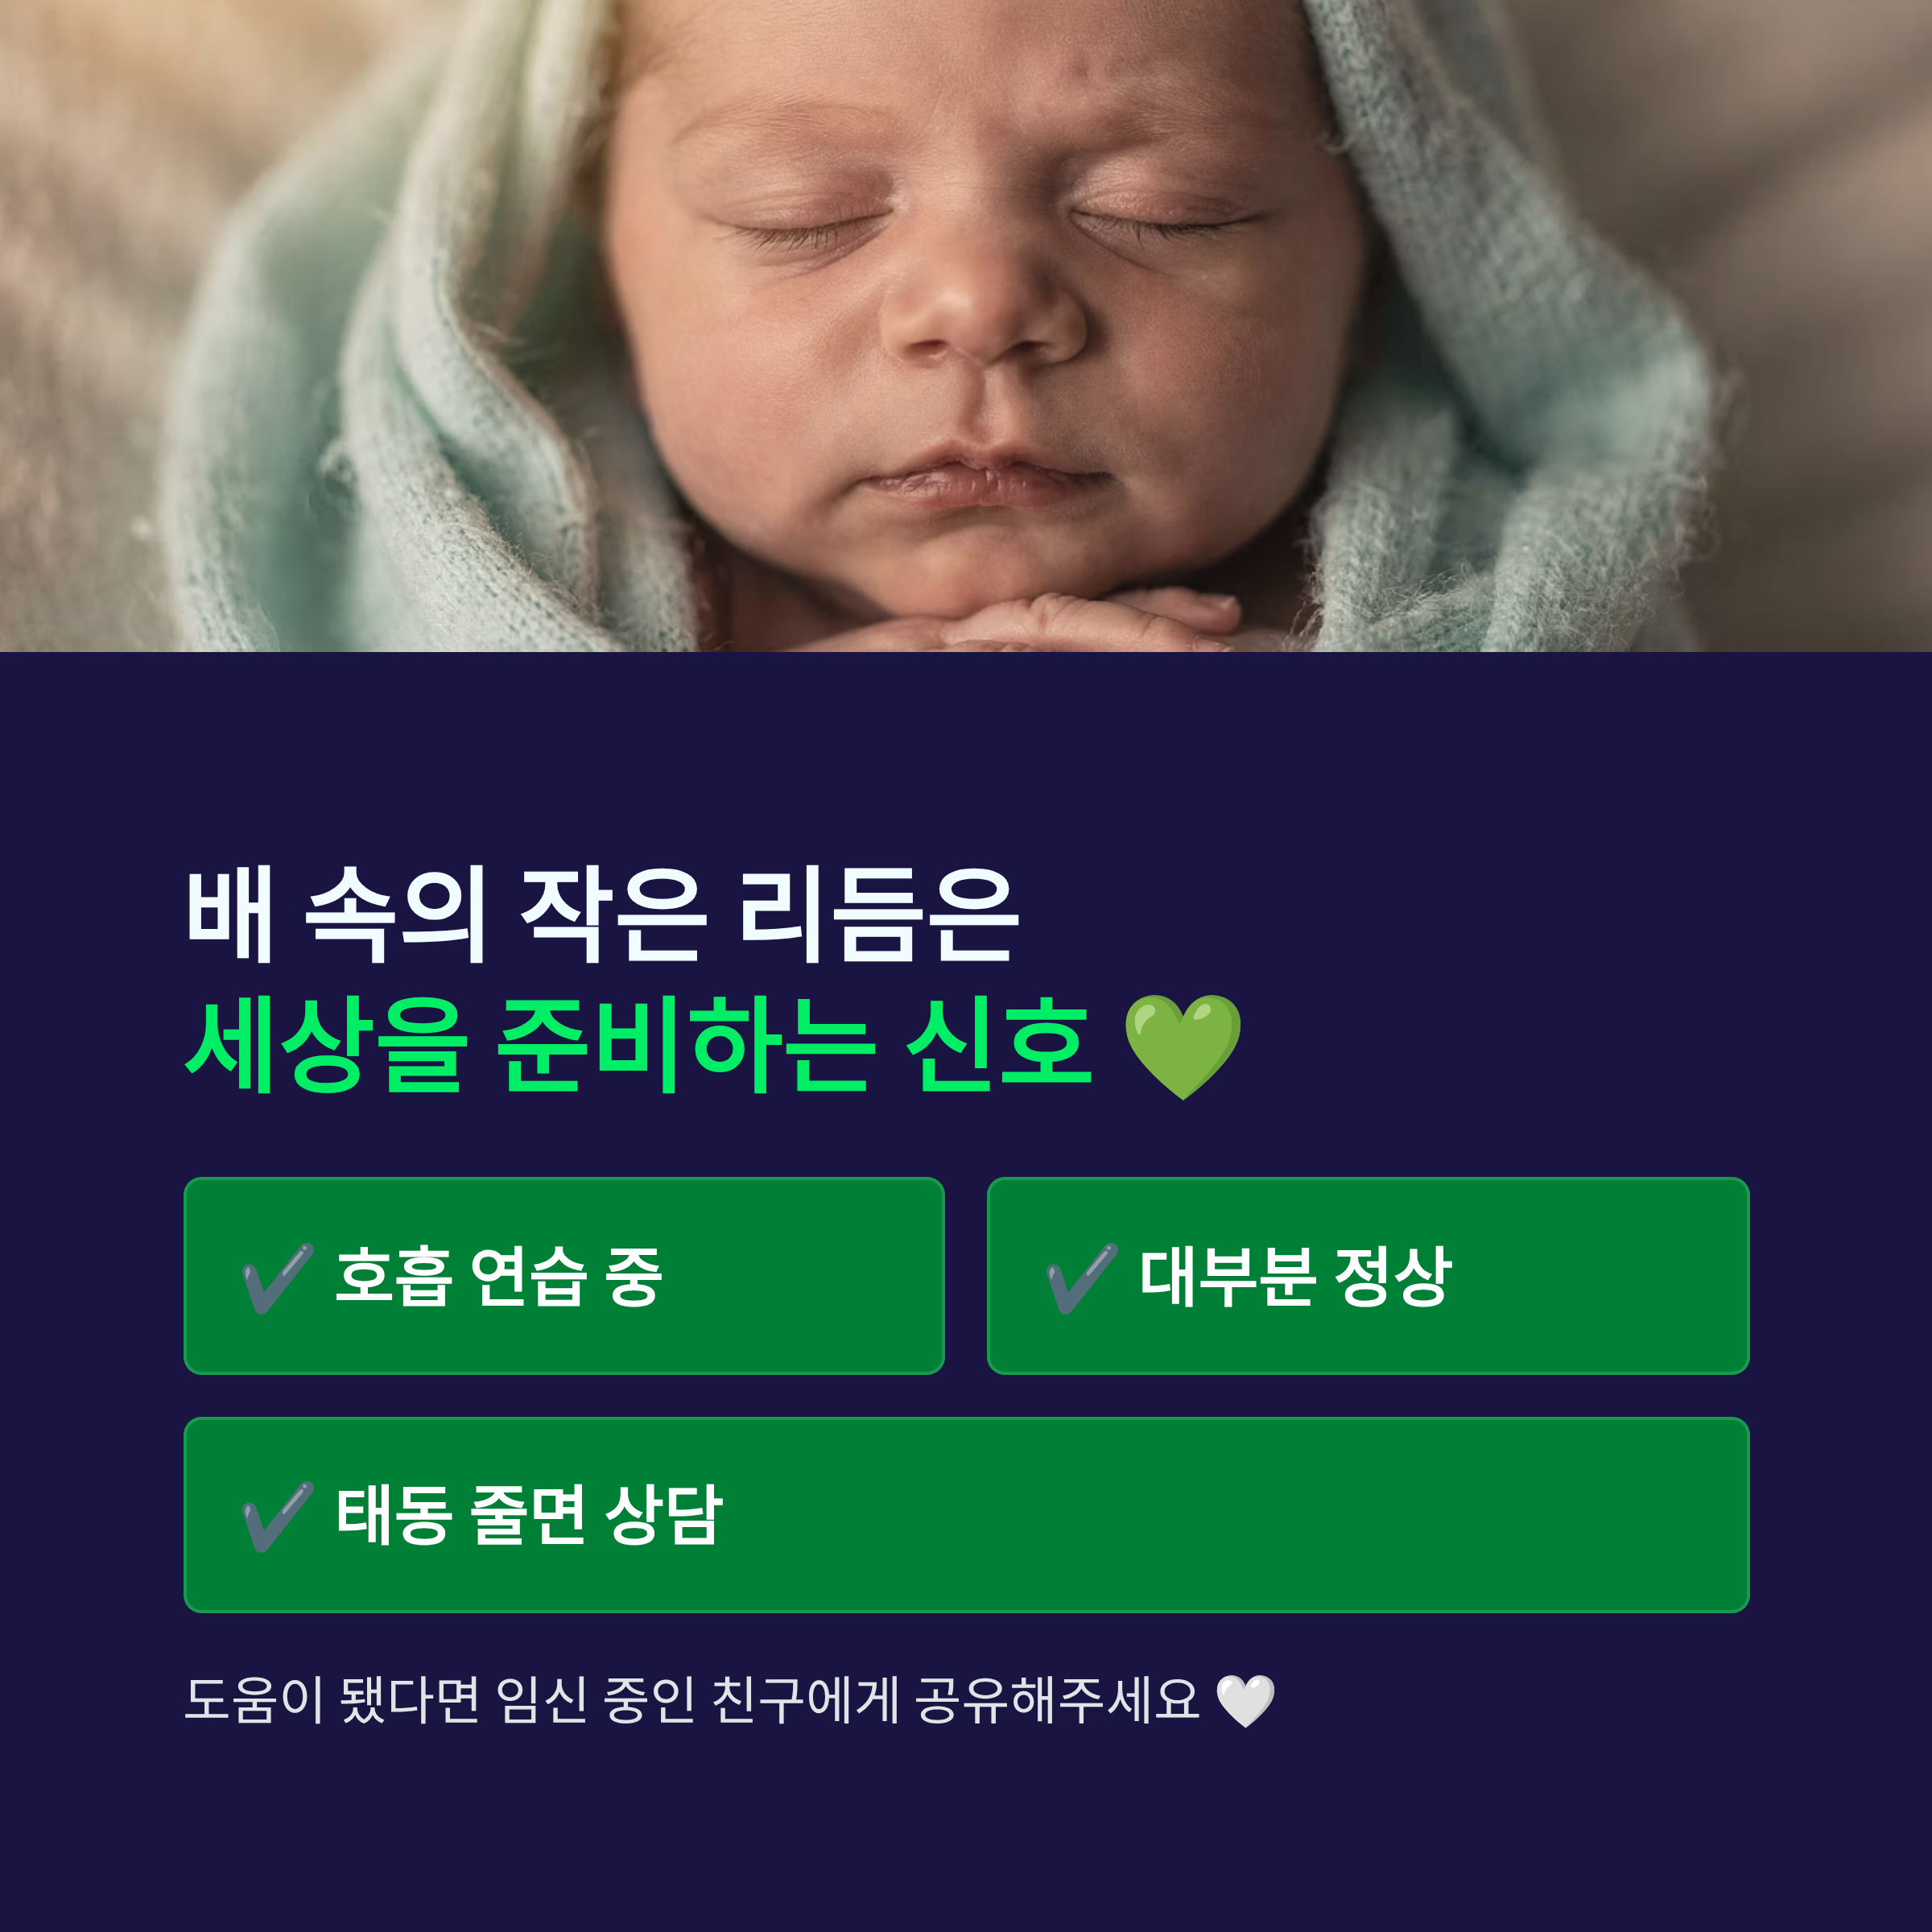
Task: Click the checkmark icon beside 태동 줄면 상담
Action: point(278,1517)
